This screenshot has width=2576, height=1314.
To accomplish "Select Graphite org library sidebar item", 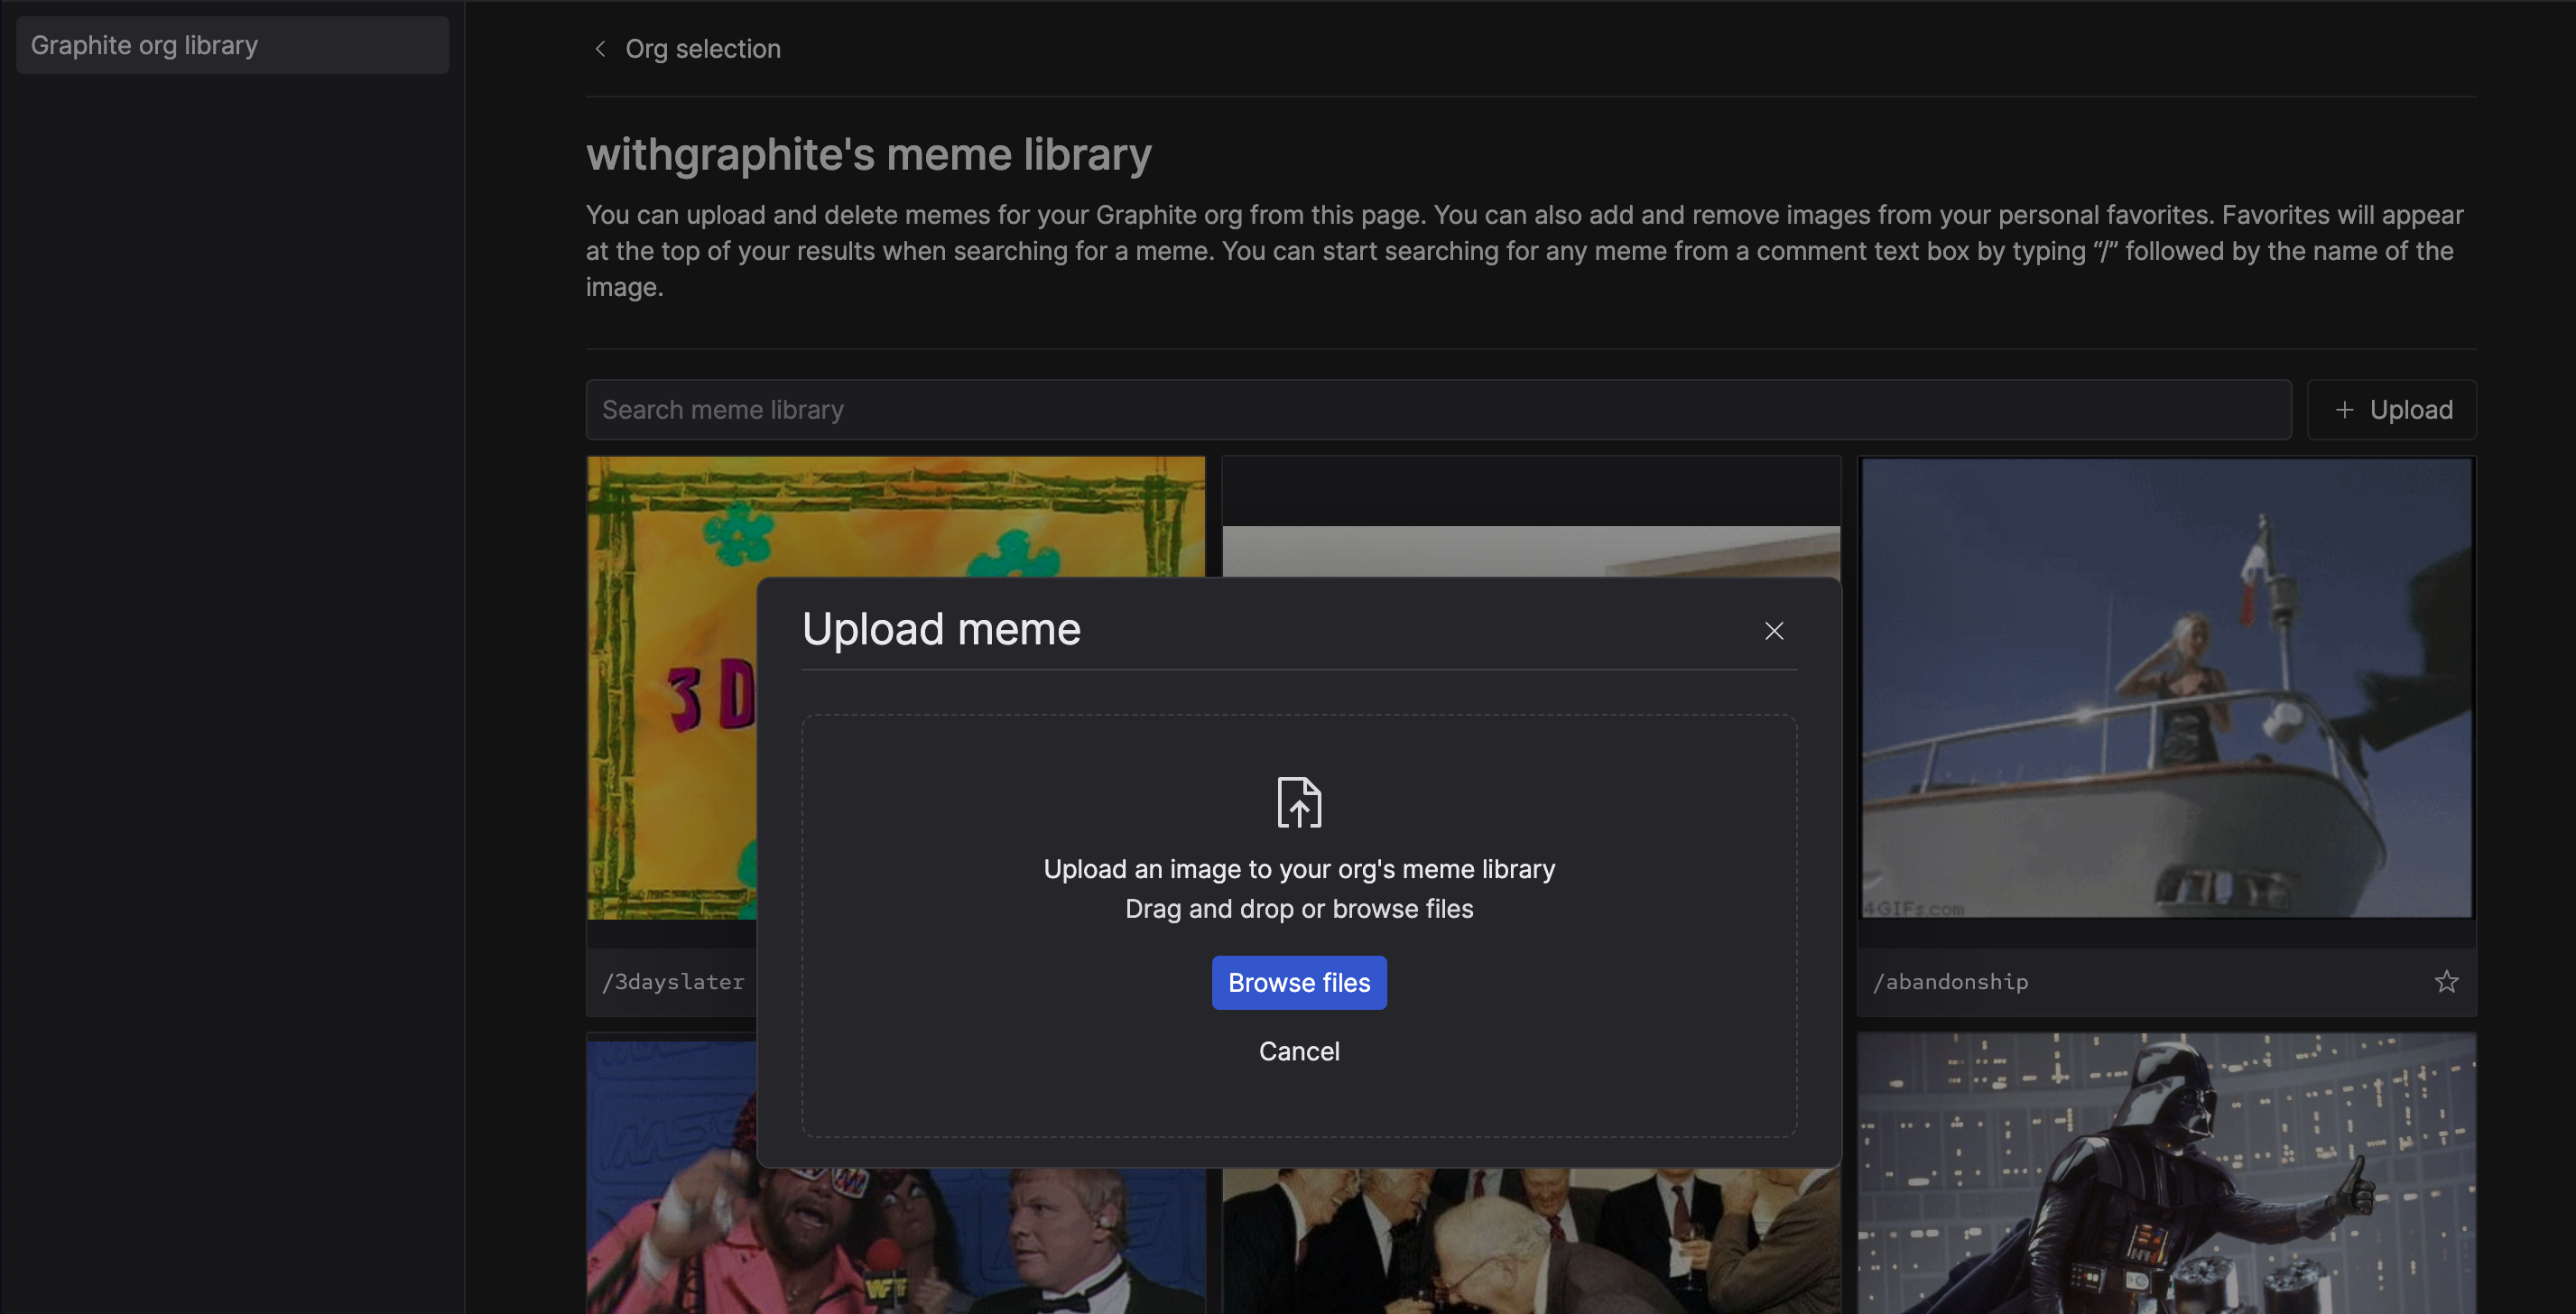I will [x=232, y=45].
